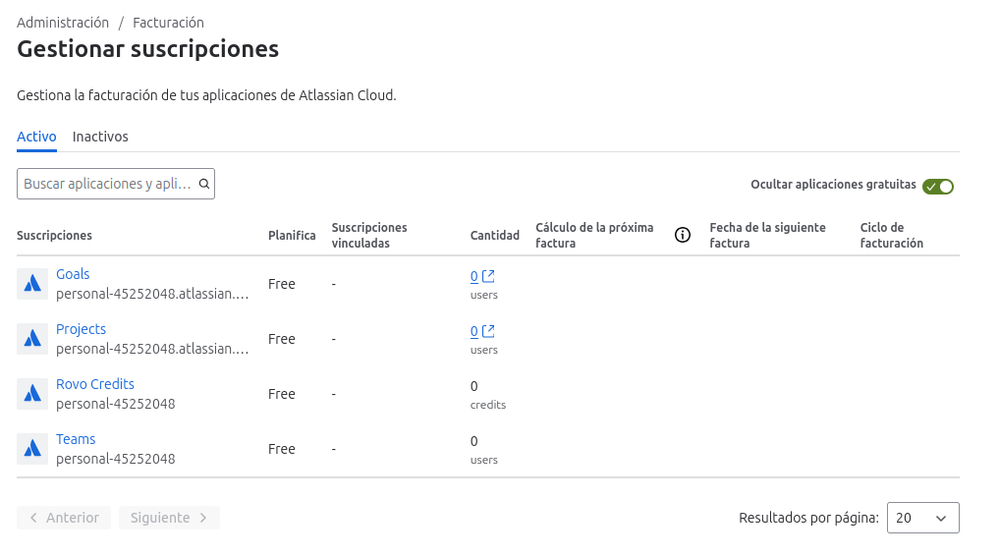The width and height of the screenshot is (999, 558).
Task: Click the Gestionar suscripciones heading
Action: 148,49
